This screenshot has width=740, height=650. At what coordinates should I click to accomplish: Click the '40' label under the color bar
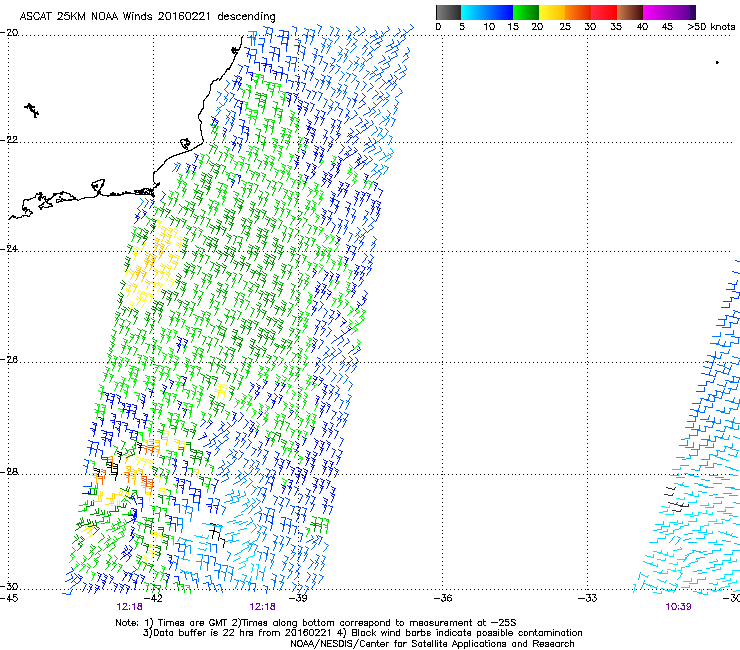click(642, 27)
